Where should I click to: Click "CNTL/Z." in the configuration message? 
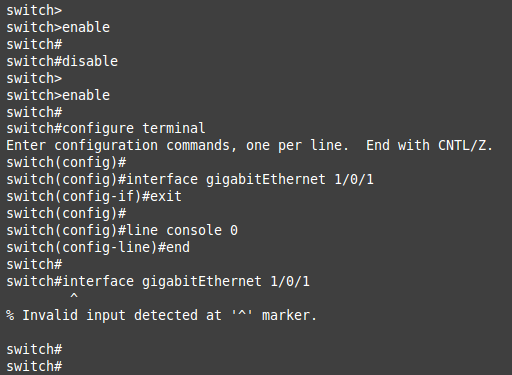pos(465,146)
